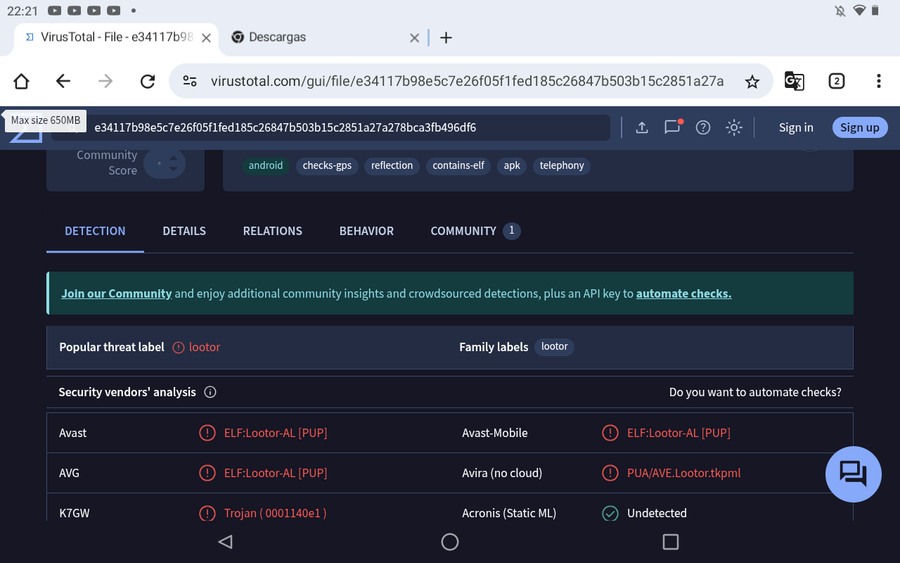Click the upload file icon

pyautogui.click(x=642, y=127)
